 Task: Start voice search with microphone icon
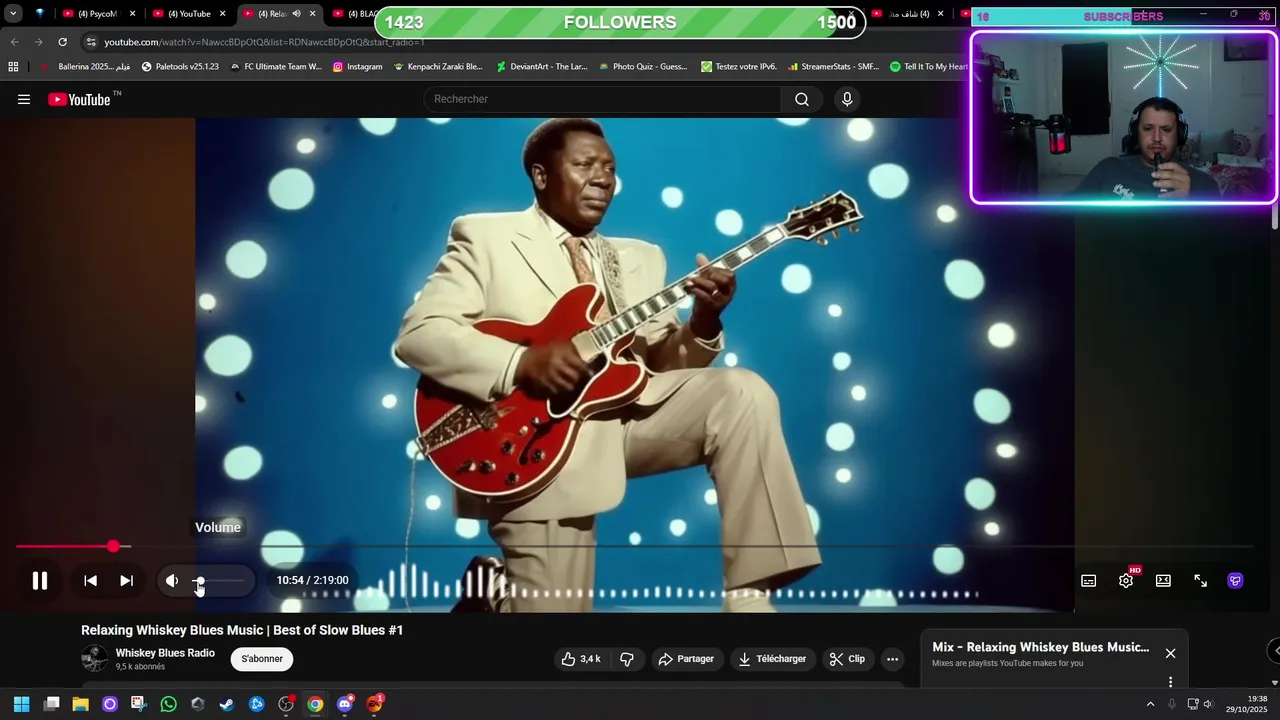(x=847, y=99)
